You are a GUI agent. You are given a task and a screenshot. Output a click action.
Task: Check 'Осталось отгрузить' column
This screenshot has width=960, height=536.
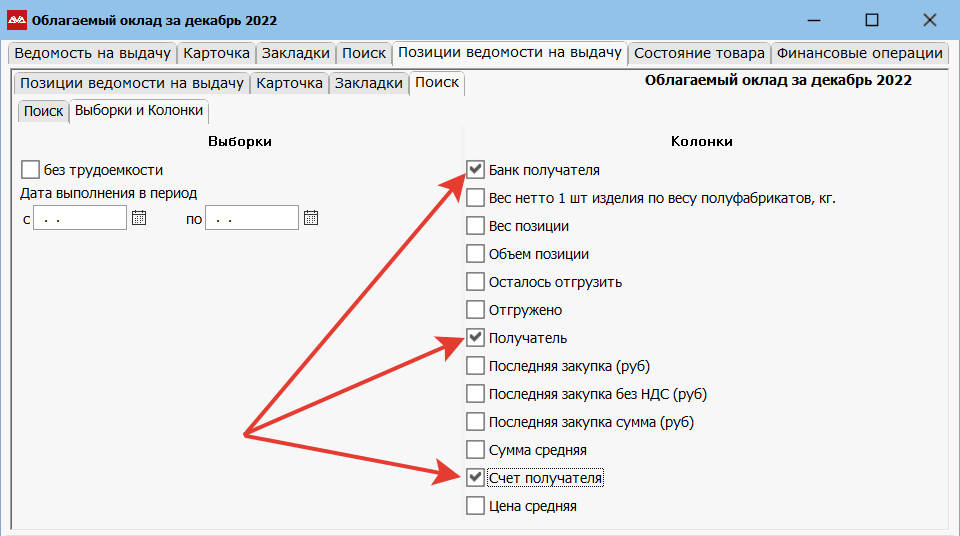pos(476,282)
